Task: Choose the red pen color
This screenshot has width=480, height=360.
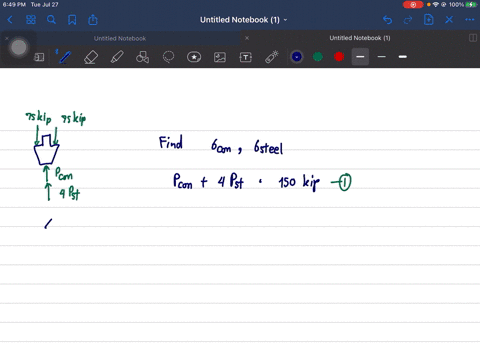Action: coord(339,57)
